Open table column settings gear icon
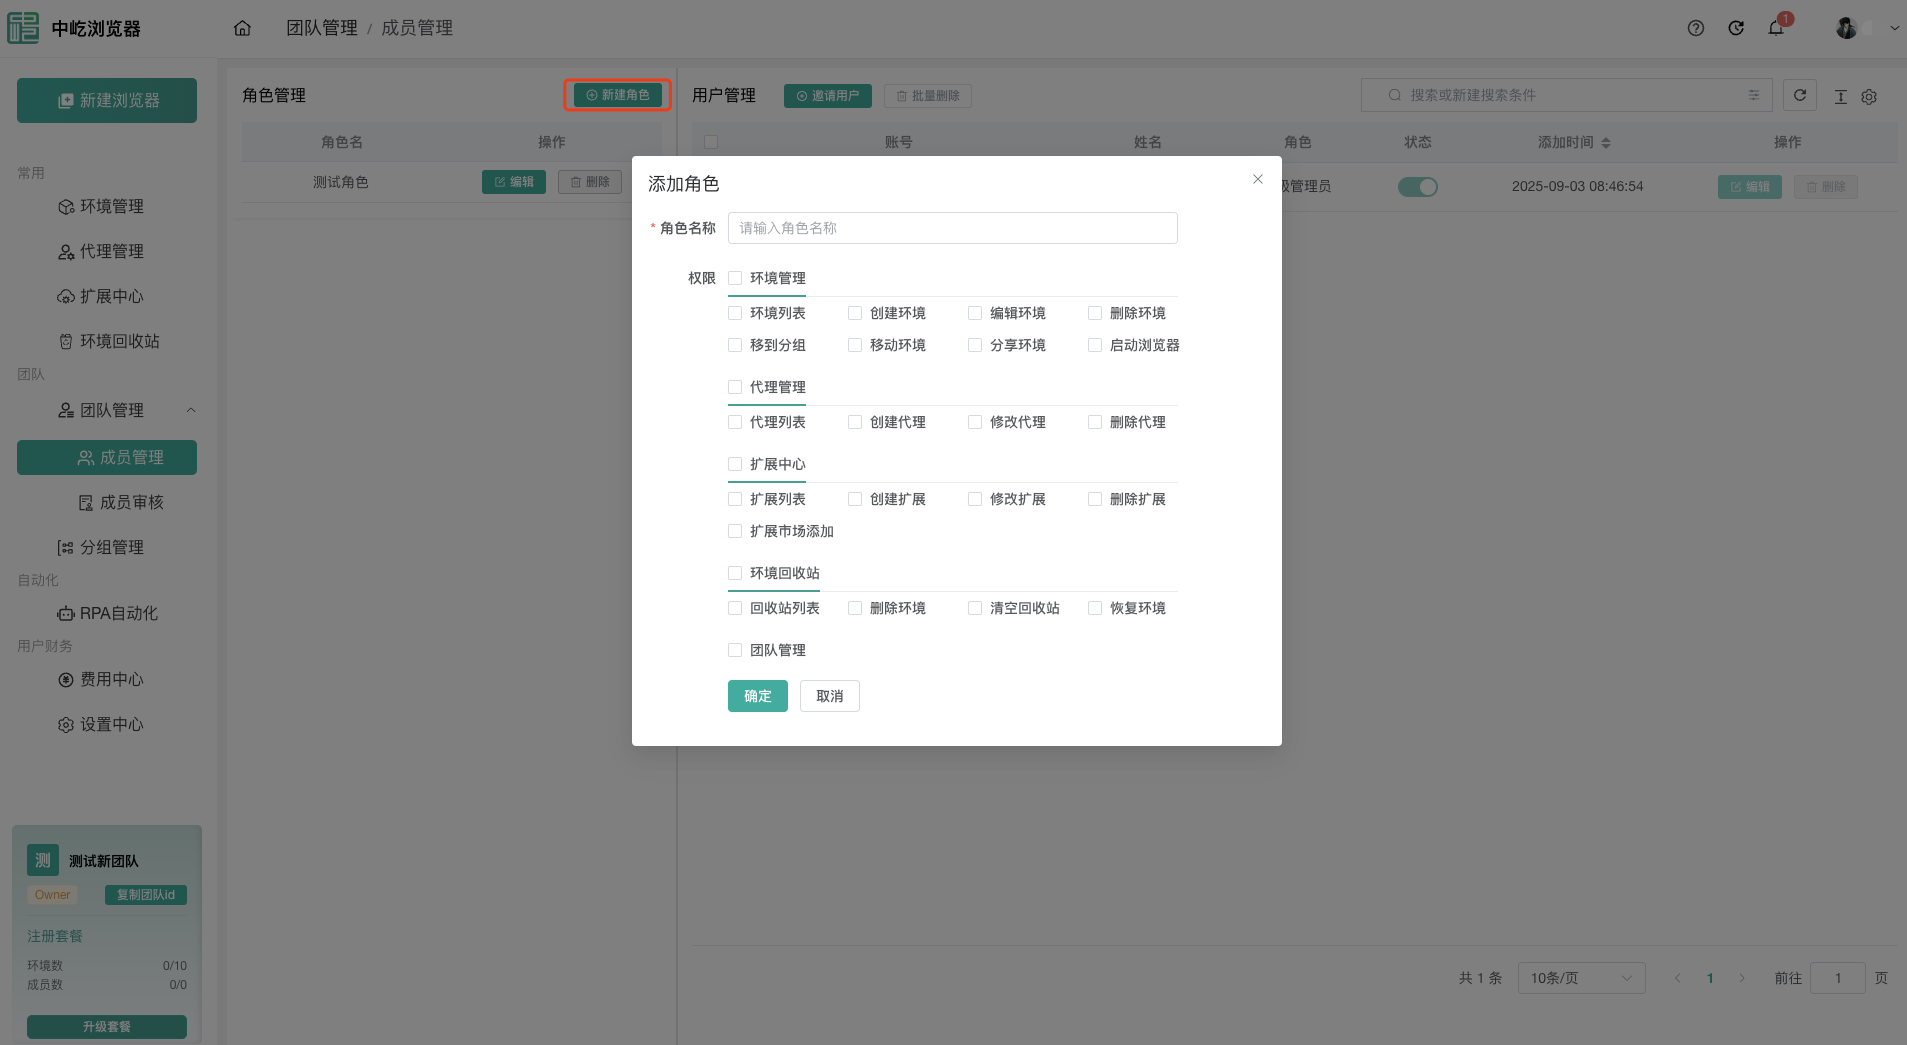1907x1045 pixels. click(1869, 97)
